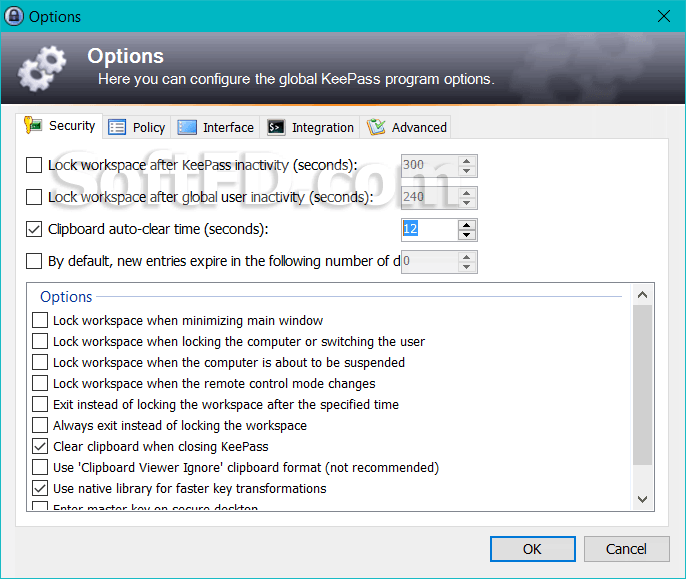Click the expiry days field showing 0
The image size is (686, 579).
pos(430,262)
